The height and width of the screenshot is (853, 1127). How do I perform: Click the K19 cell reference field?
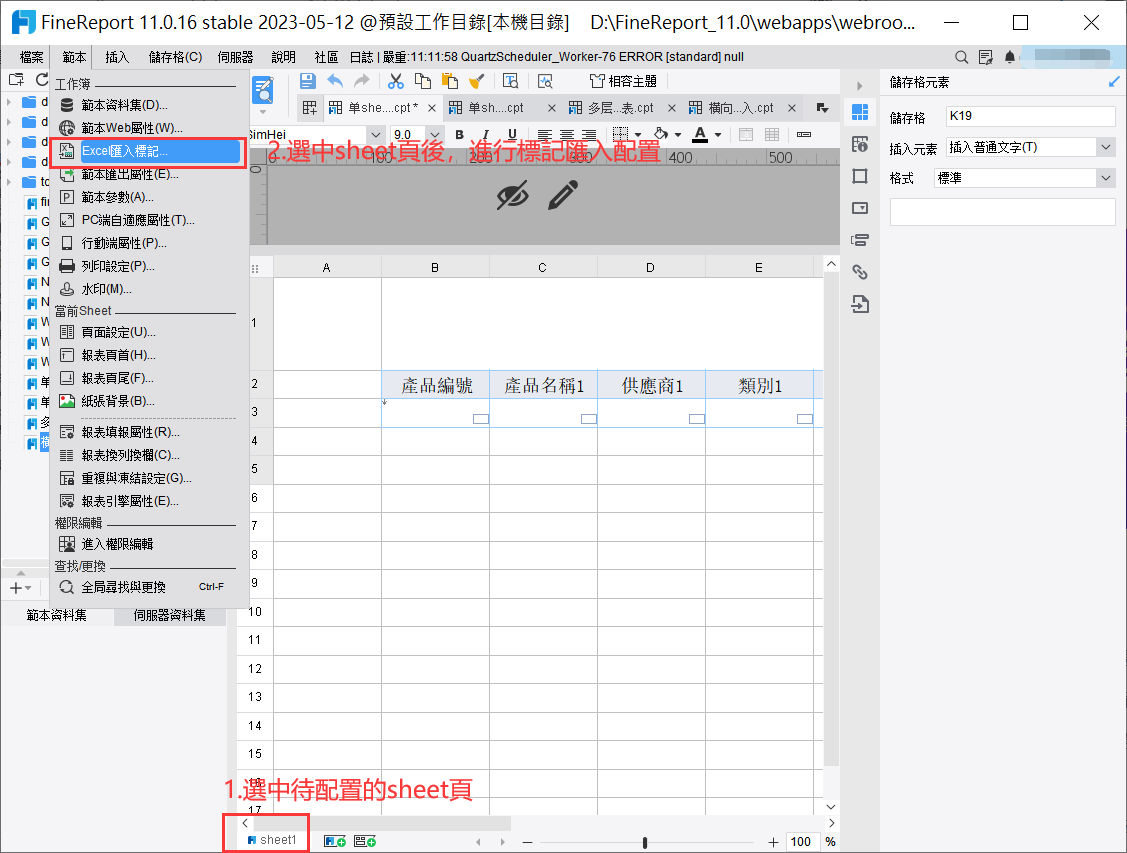point(1030,117)
